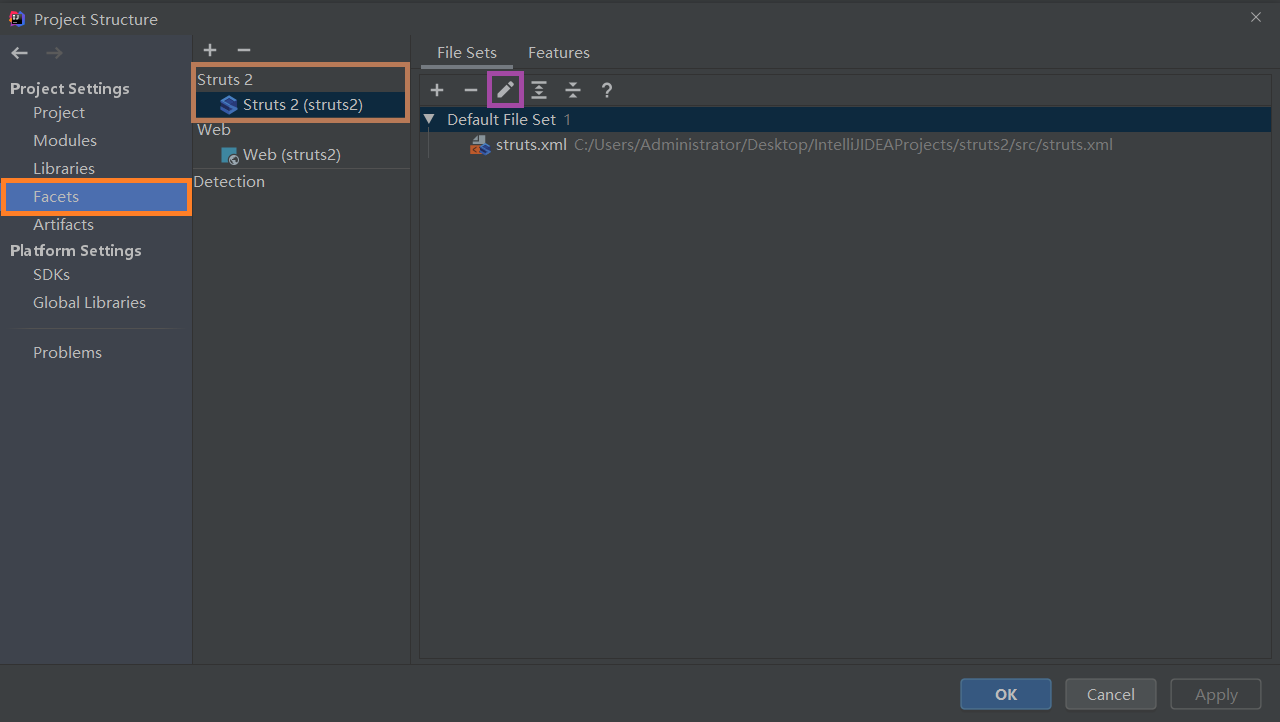Click the Cancel button

tap(1111, 694)
